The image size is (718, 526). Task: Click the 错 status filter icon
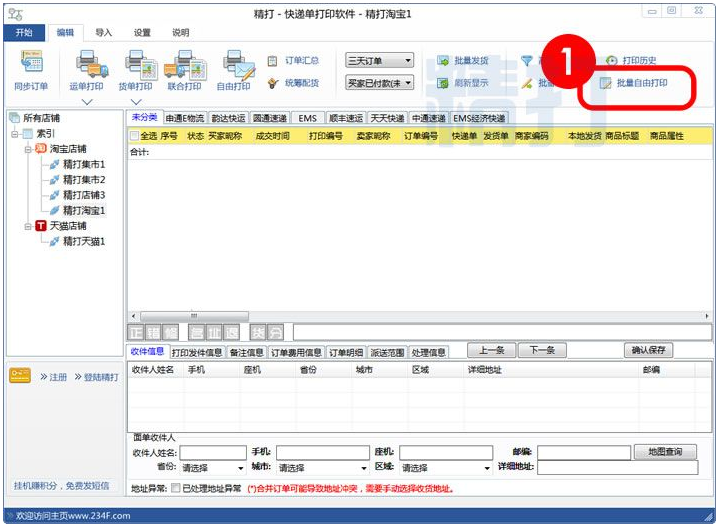tap(153, 332)
